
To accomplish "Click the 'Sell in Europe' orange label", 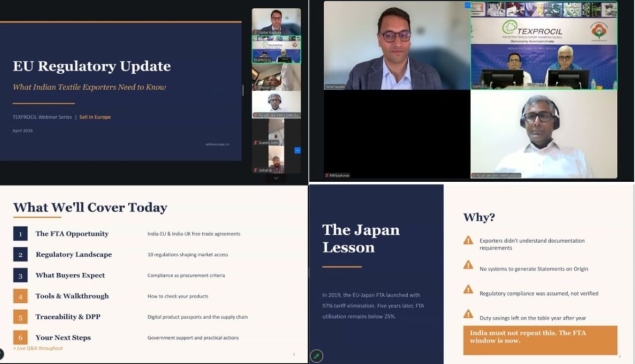I will pyautogui.click(x=95, y=117).
